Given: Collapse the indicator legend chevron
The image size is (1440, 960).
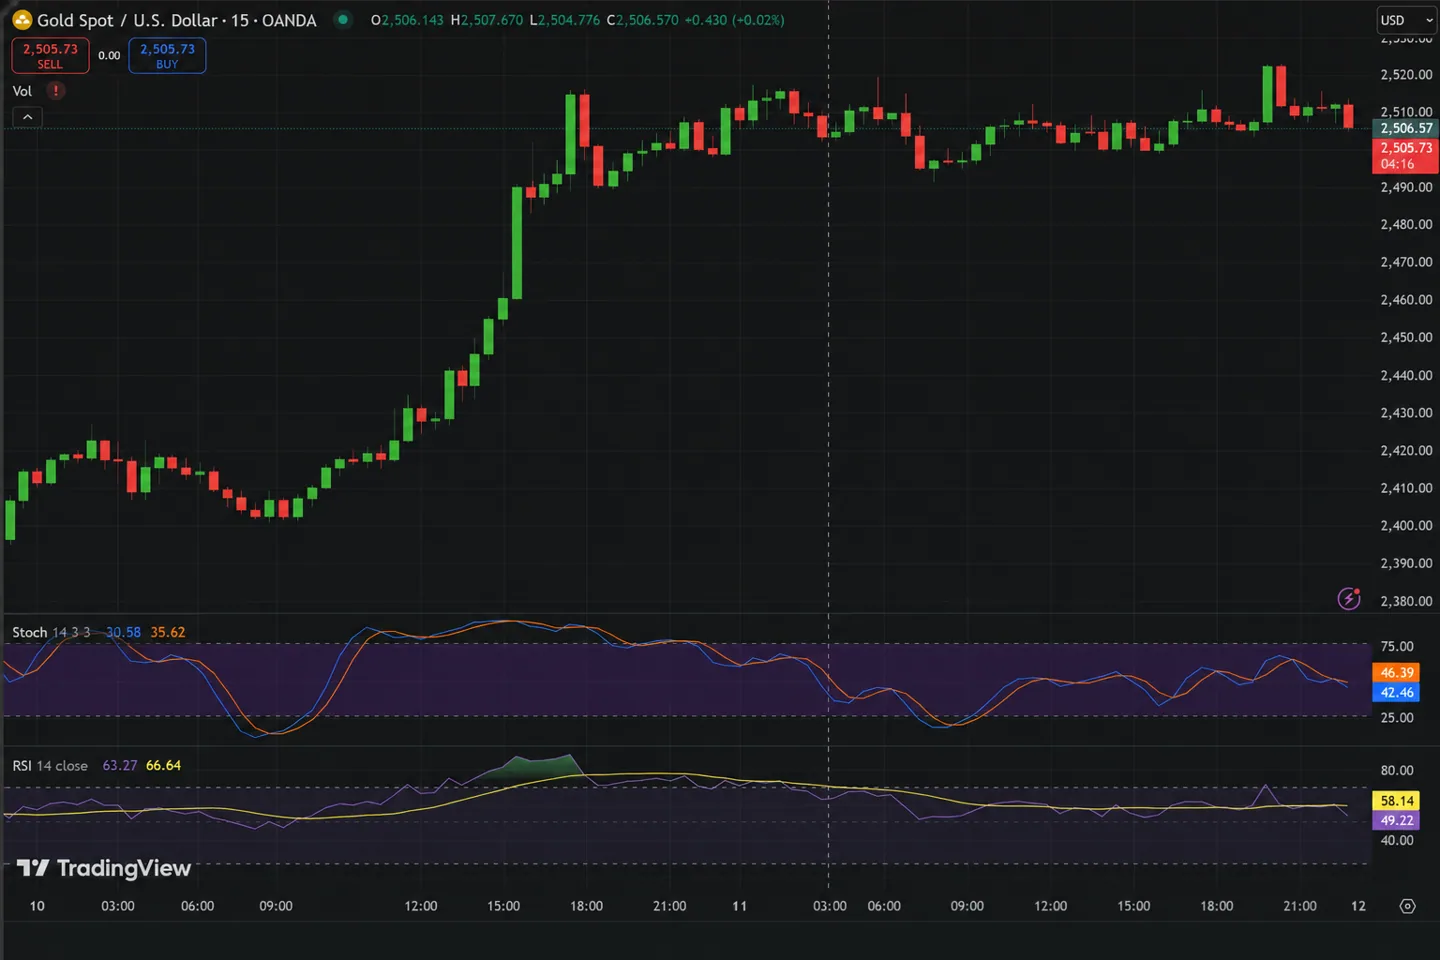Looking at the screenshot, I should tap(27, 117).
